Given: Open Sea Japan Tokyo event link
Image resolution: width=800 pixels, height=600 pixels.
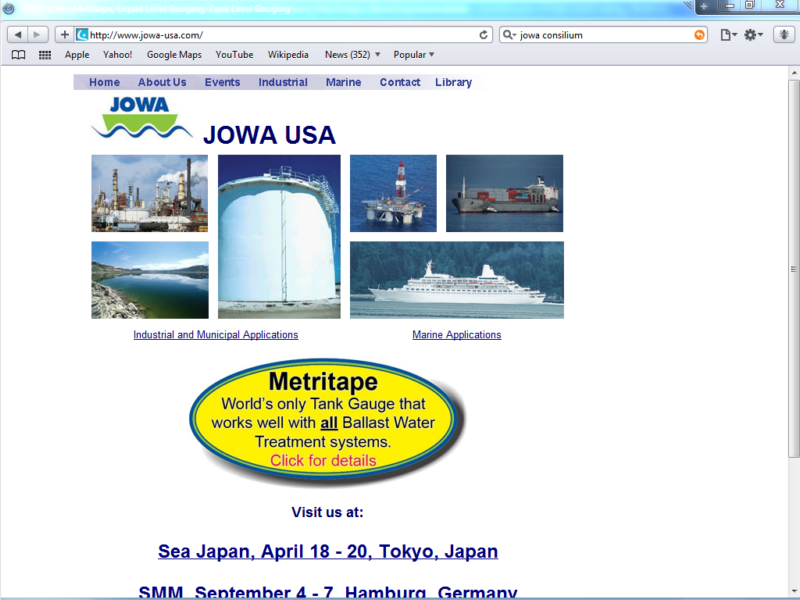Looking at the screenshot, I should point(328,552).
